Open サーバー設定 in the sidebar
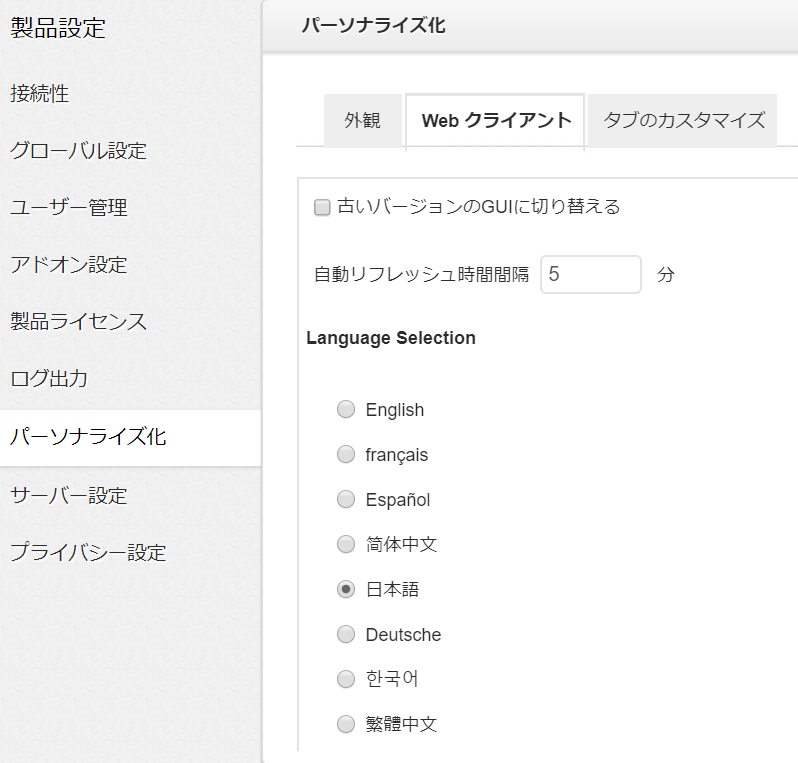 69,495
